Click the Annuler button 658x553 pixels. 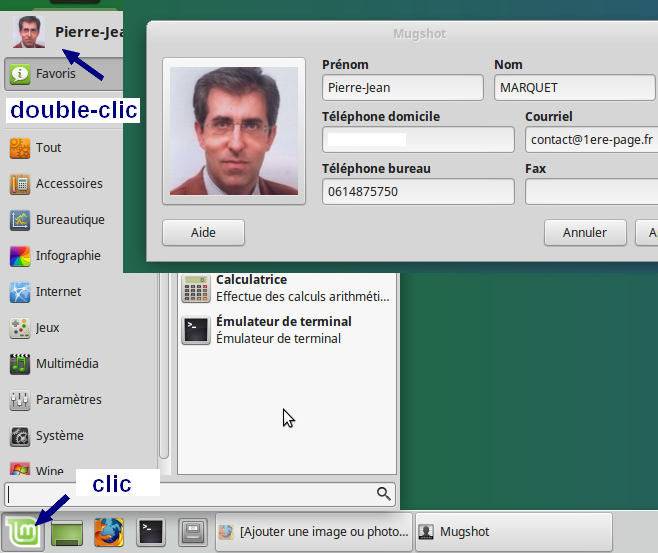point(585,232)
